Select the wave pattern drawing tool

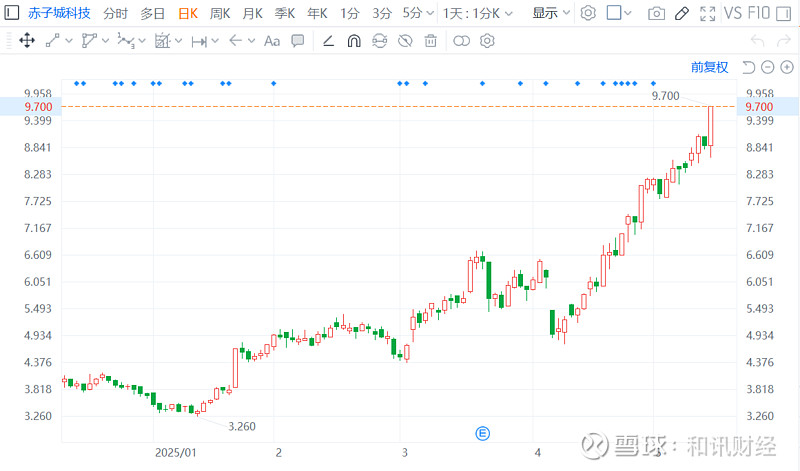(126, 40)
